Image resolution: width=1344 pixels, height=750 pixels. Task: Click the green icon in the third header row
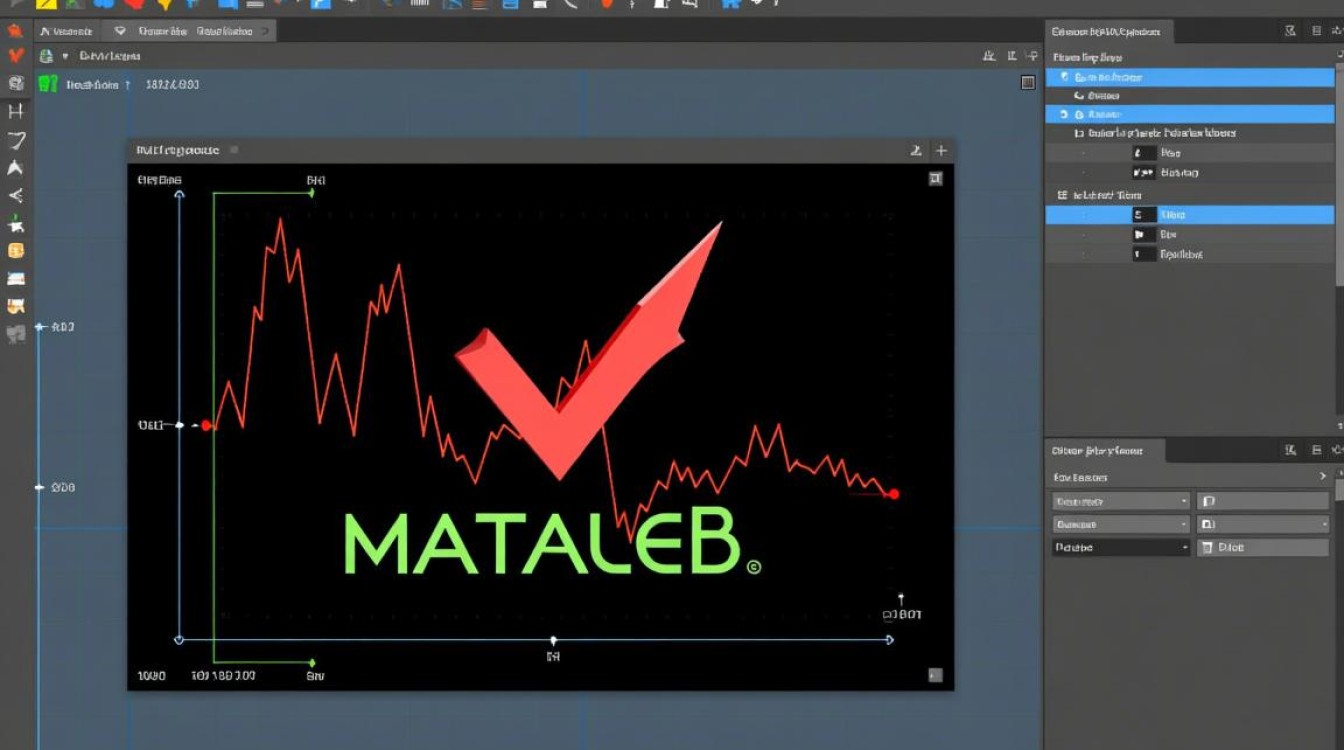tap(47, 84)
